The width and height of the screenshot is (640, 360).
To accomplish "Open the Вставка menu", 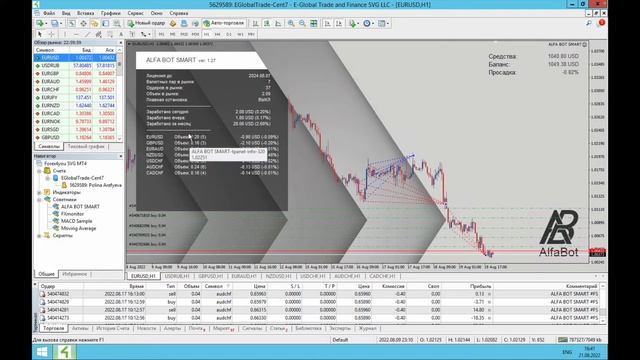I will 85,13.
